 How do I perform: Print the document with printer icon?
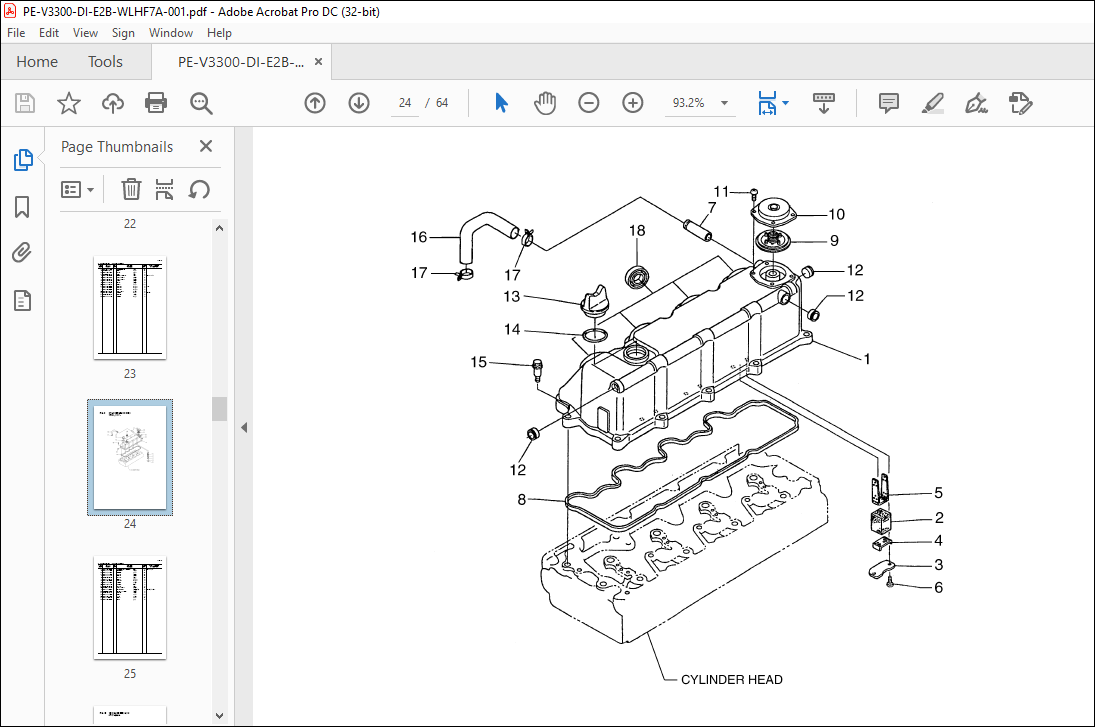156,103
